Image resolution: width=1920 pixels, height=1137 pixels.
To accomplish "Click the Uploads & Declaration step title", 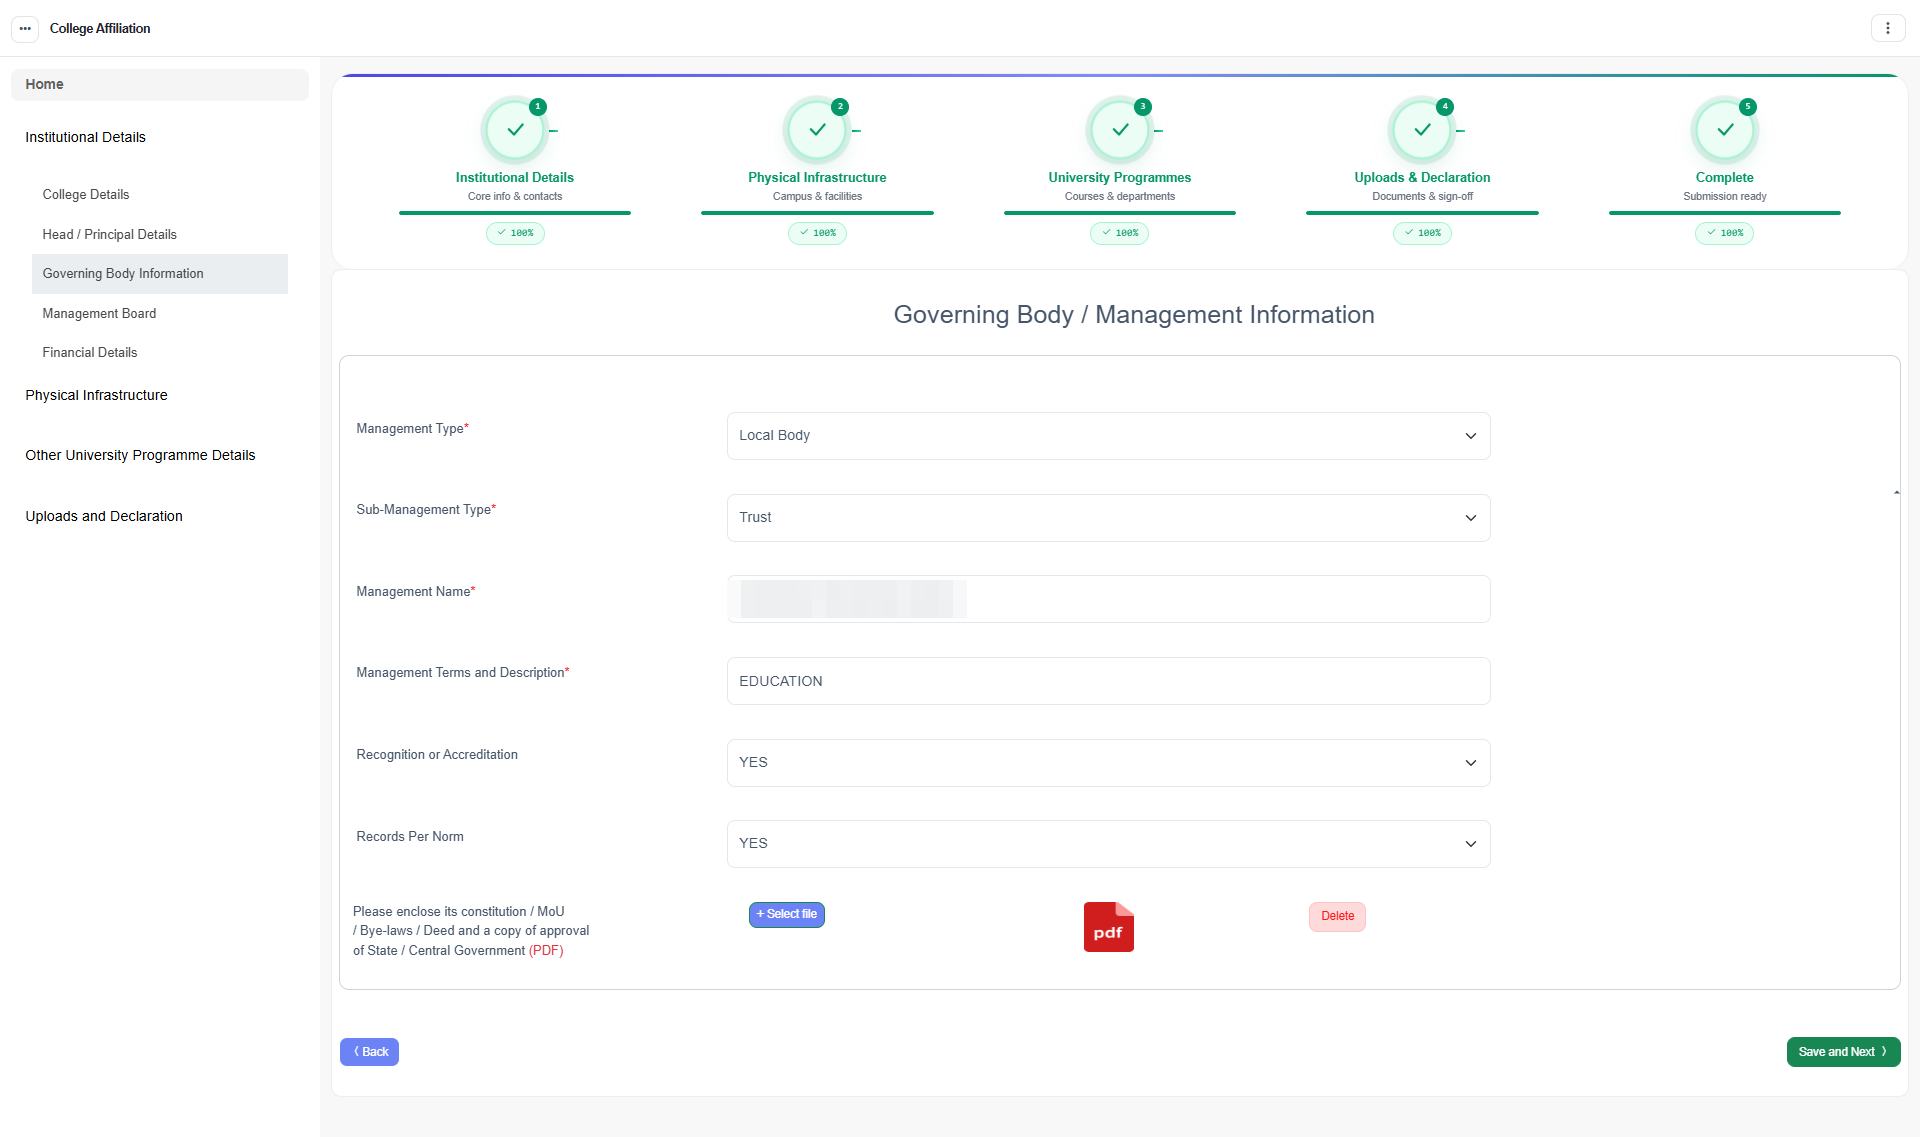I will 1422,177.
